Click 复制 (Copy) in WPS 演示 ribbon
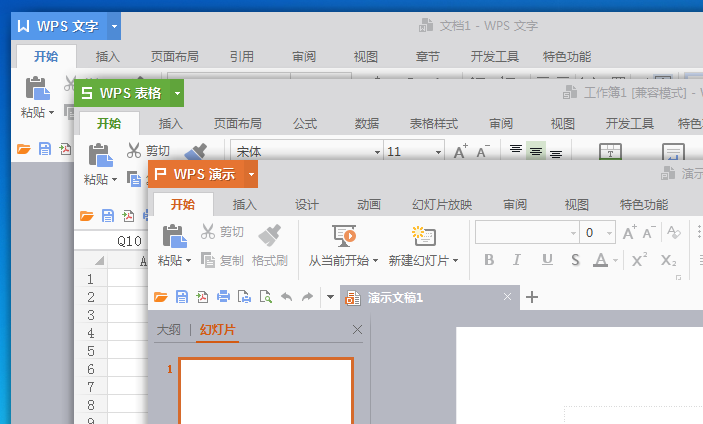 click(x=222, y=260)
